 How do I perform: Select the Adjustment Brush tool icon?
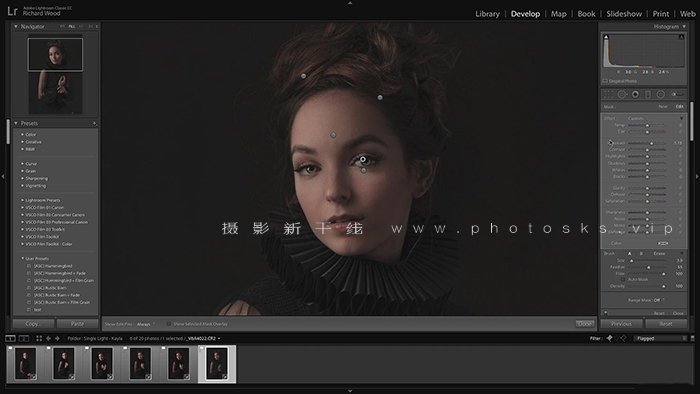point(677,94)
